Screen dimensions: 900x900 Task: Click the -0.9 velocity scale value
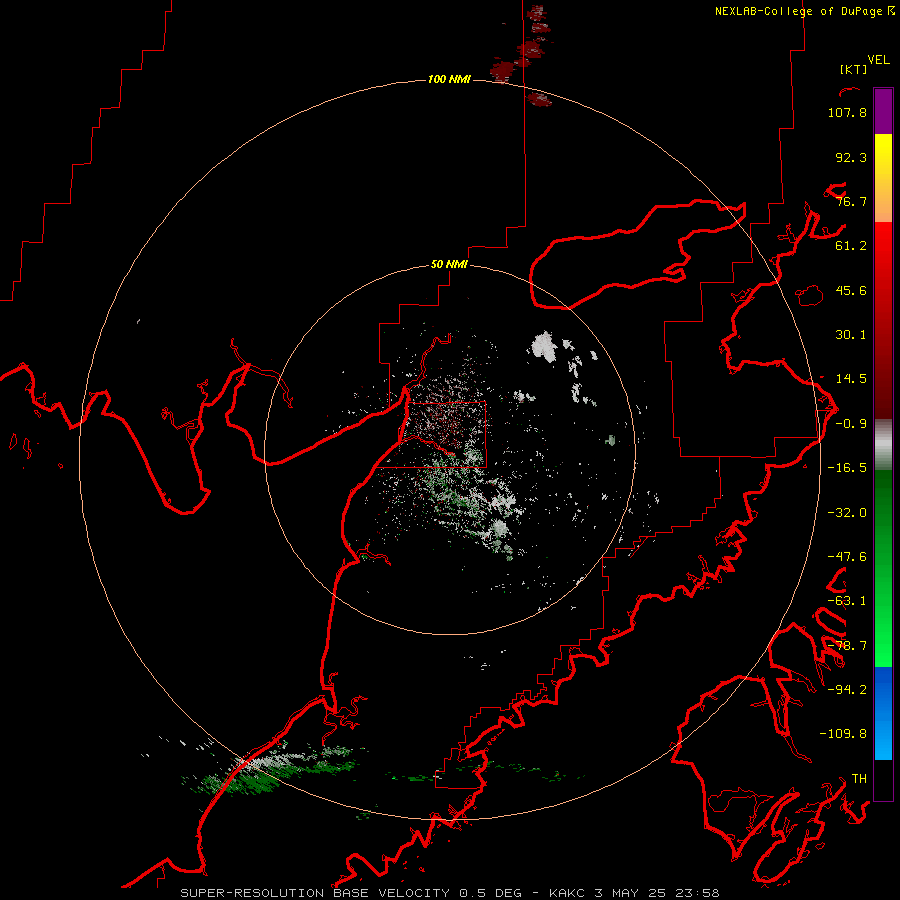click(x=851, y=424)
